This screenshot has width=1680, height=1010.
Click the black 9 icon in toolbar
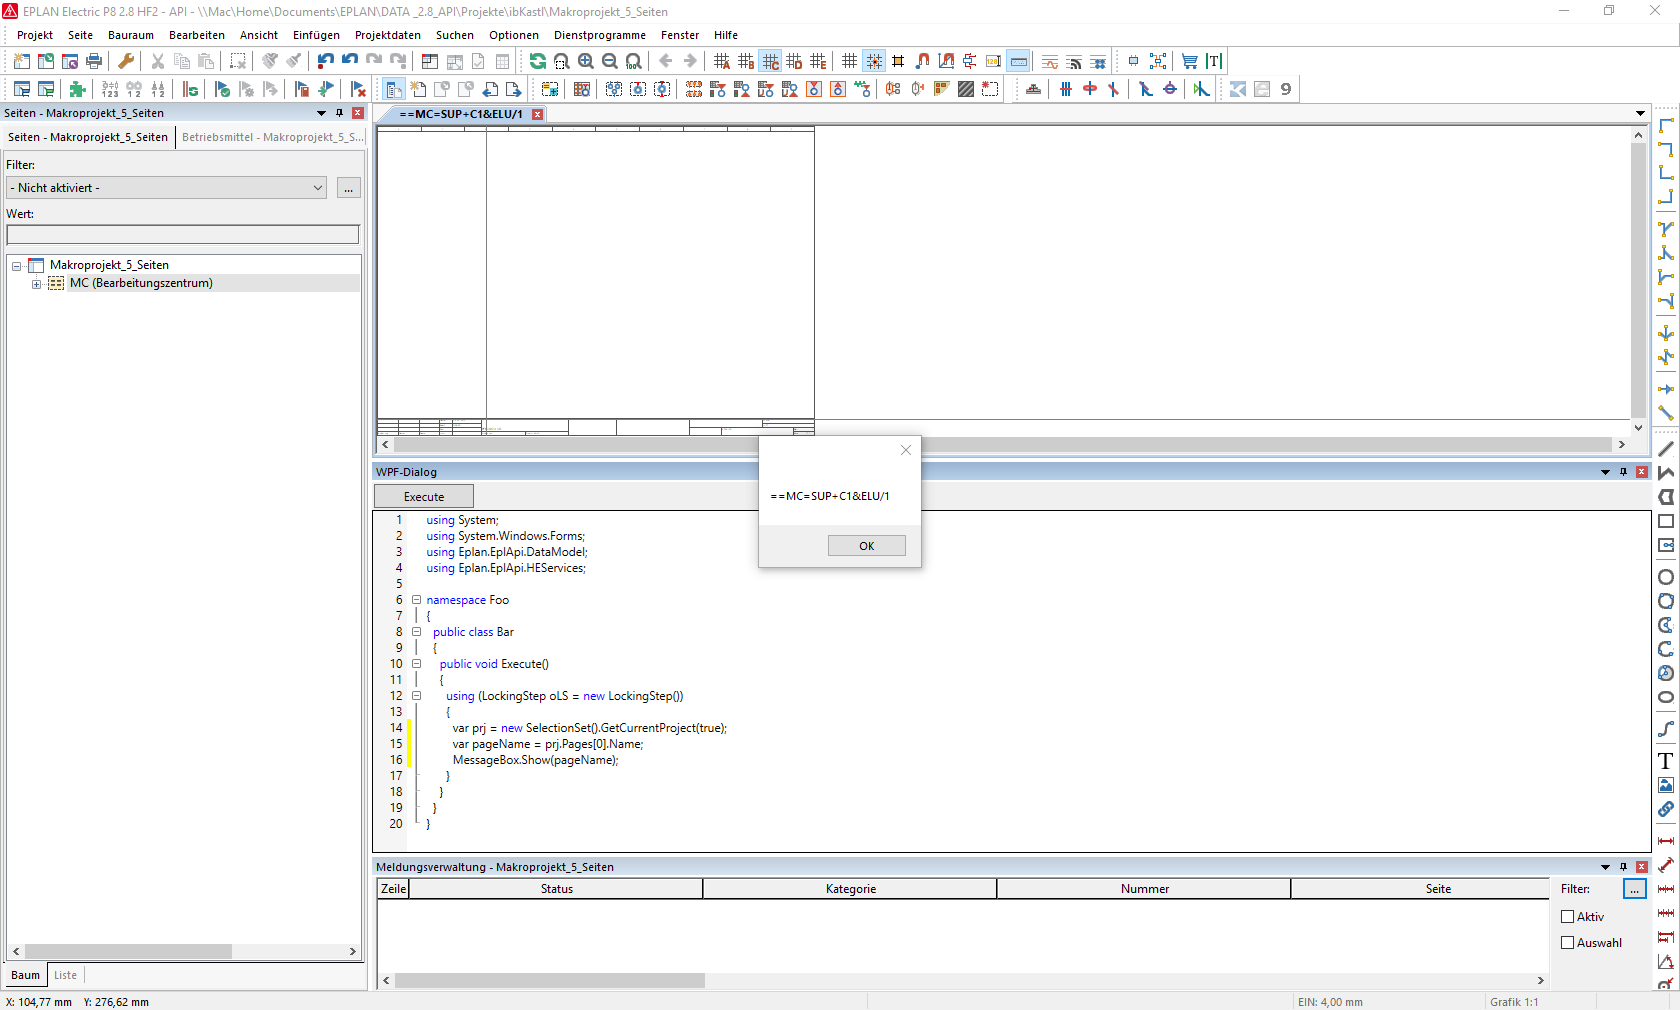[x=1286, y=89]
